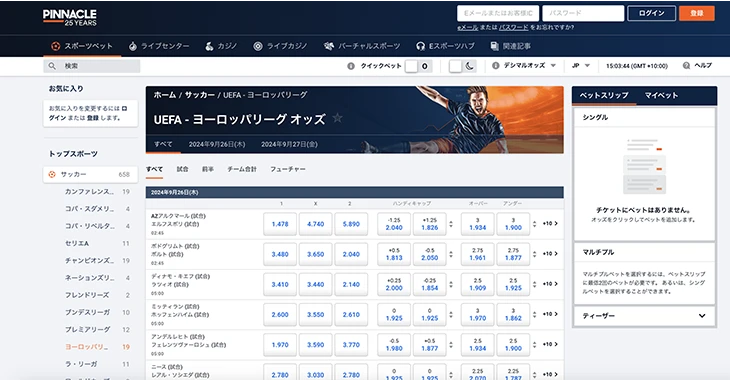
Task: Select the 2024年9月27日(金) date tab
Action: 289,144
